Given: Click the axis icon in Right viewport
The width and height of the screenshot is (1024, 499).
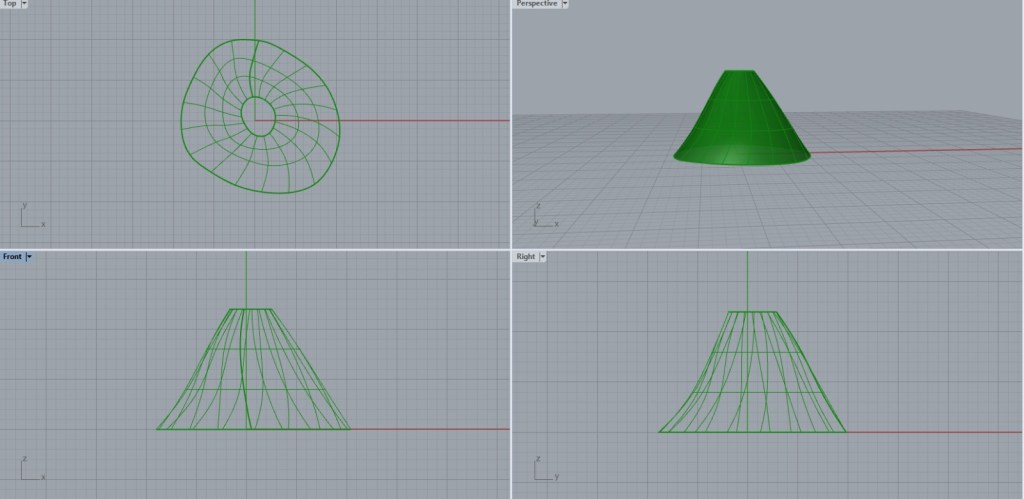Looking at the screenshot, I should (x=541, y=468).
